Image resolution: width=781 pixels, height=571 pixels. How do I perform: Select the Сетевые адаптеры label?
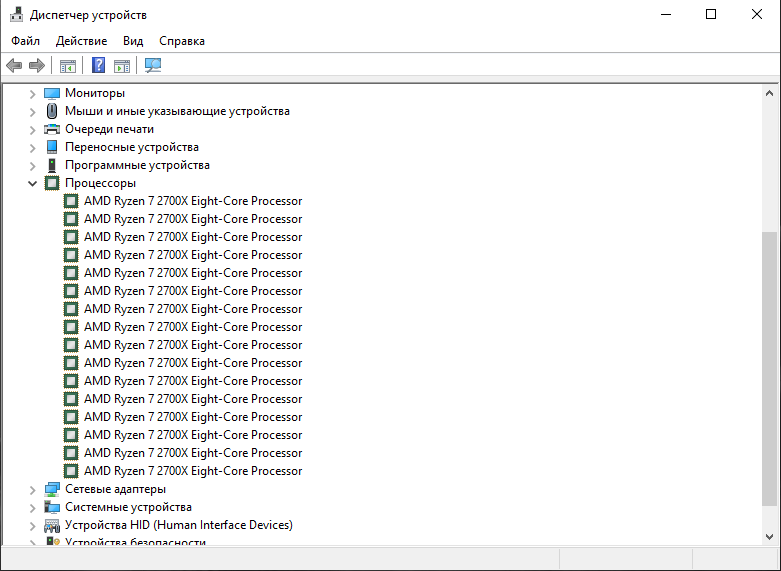pos(116,489)
